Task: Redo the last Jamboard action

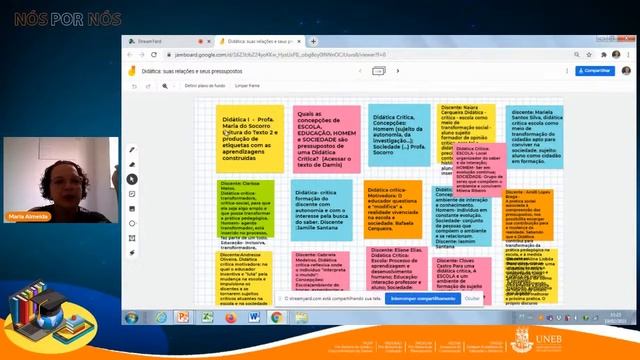Action: coord(148,86)
